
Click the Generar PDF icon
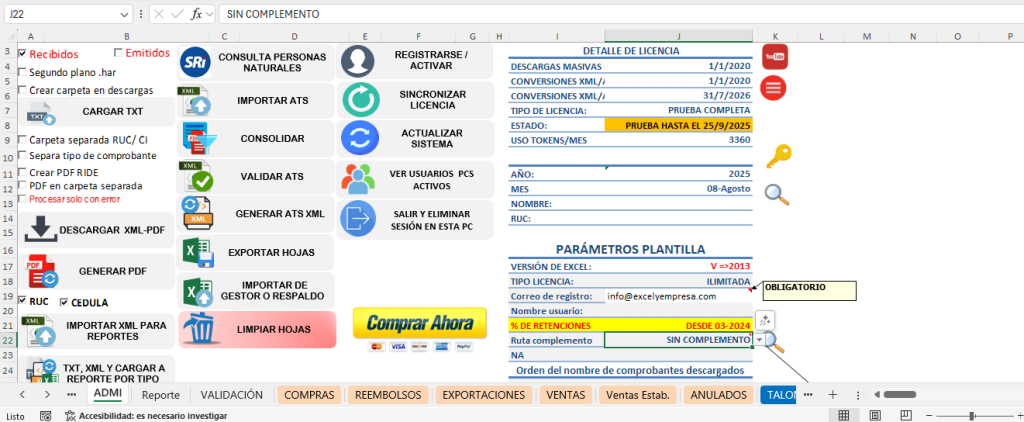43,271
